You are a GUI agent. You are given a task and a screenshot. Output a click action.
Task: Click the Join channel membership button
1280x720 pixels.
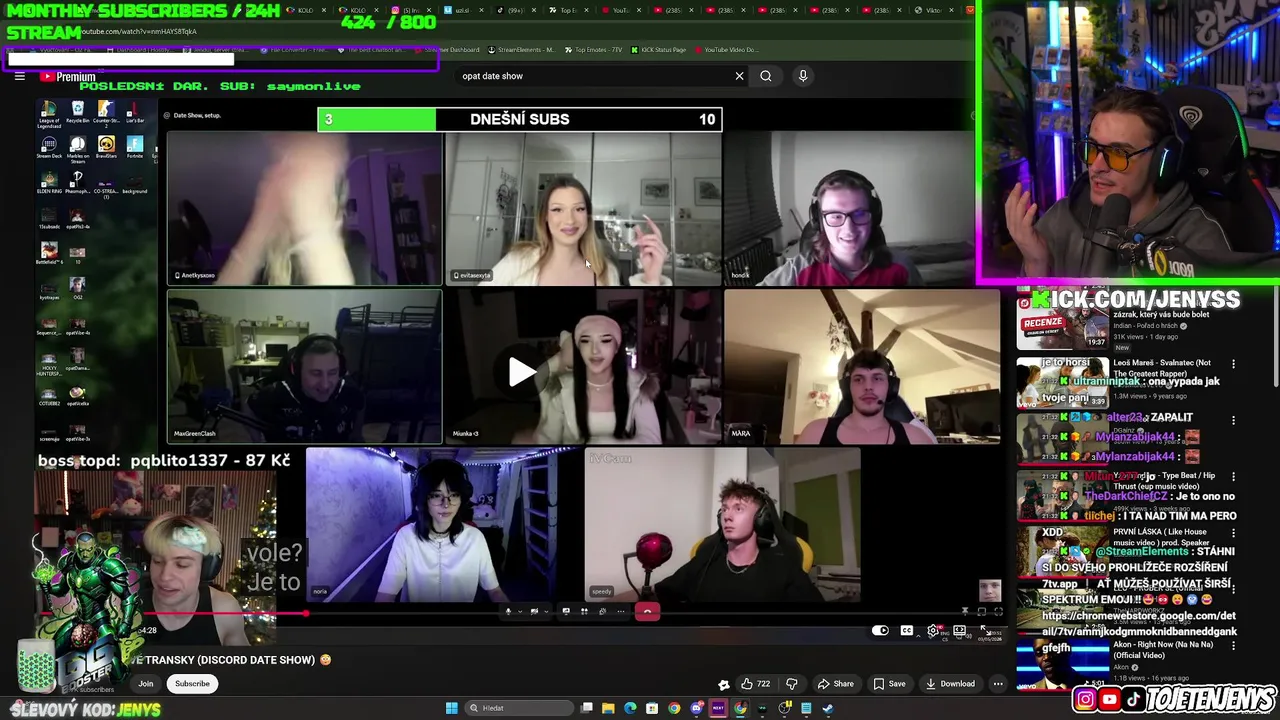pyautogui.click(x=146, y=684)
